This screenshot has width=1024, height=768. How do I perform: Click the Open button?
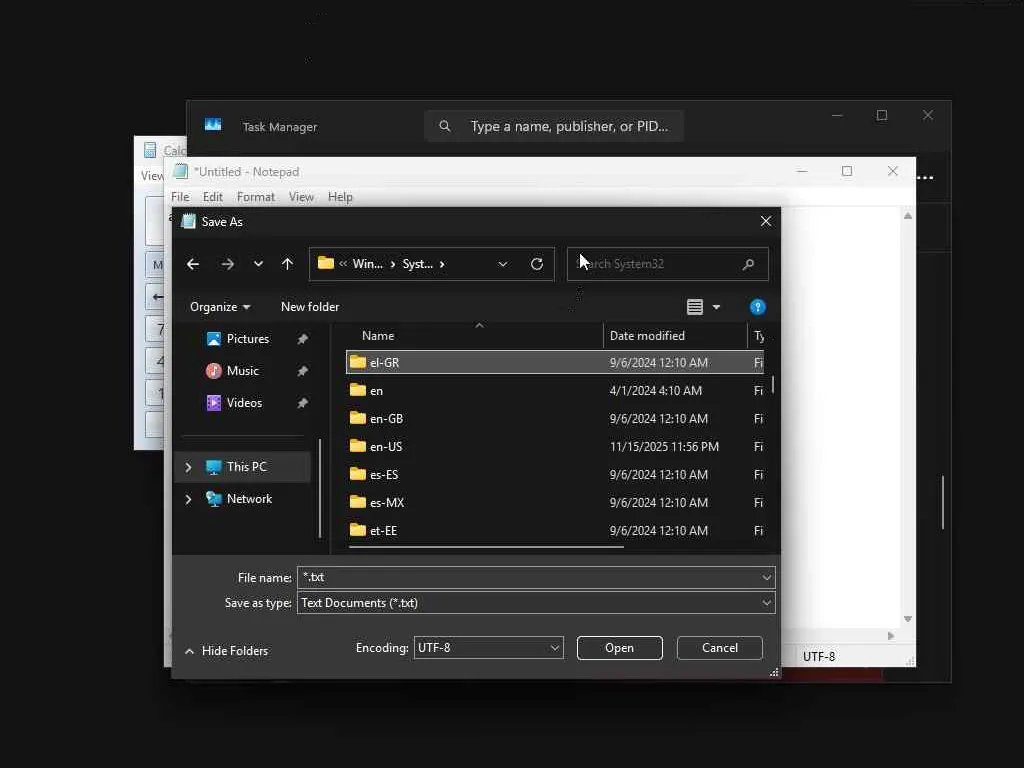(x=620, y=648)
